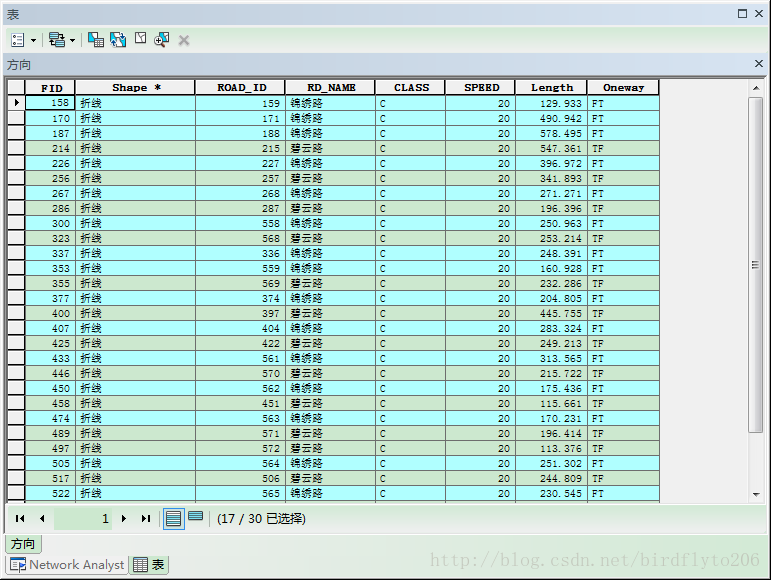Image resolution: width=771 pixels, height=580 pixels.
Task: Click the Clear Selection icon
Action: click(x=141, y=38)
